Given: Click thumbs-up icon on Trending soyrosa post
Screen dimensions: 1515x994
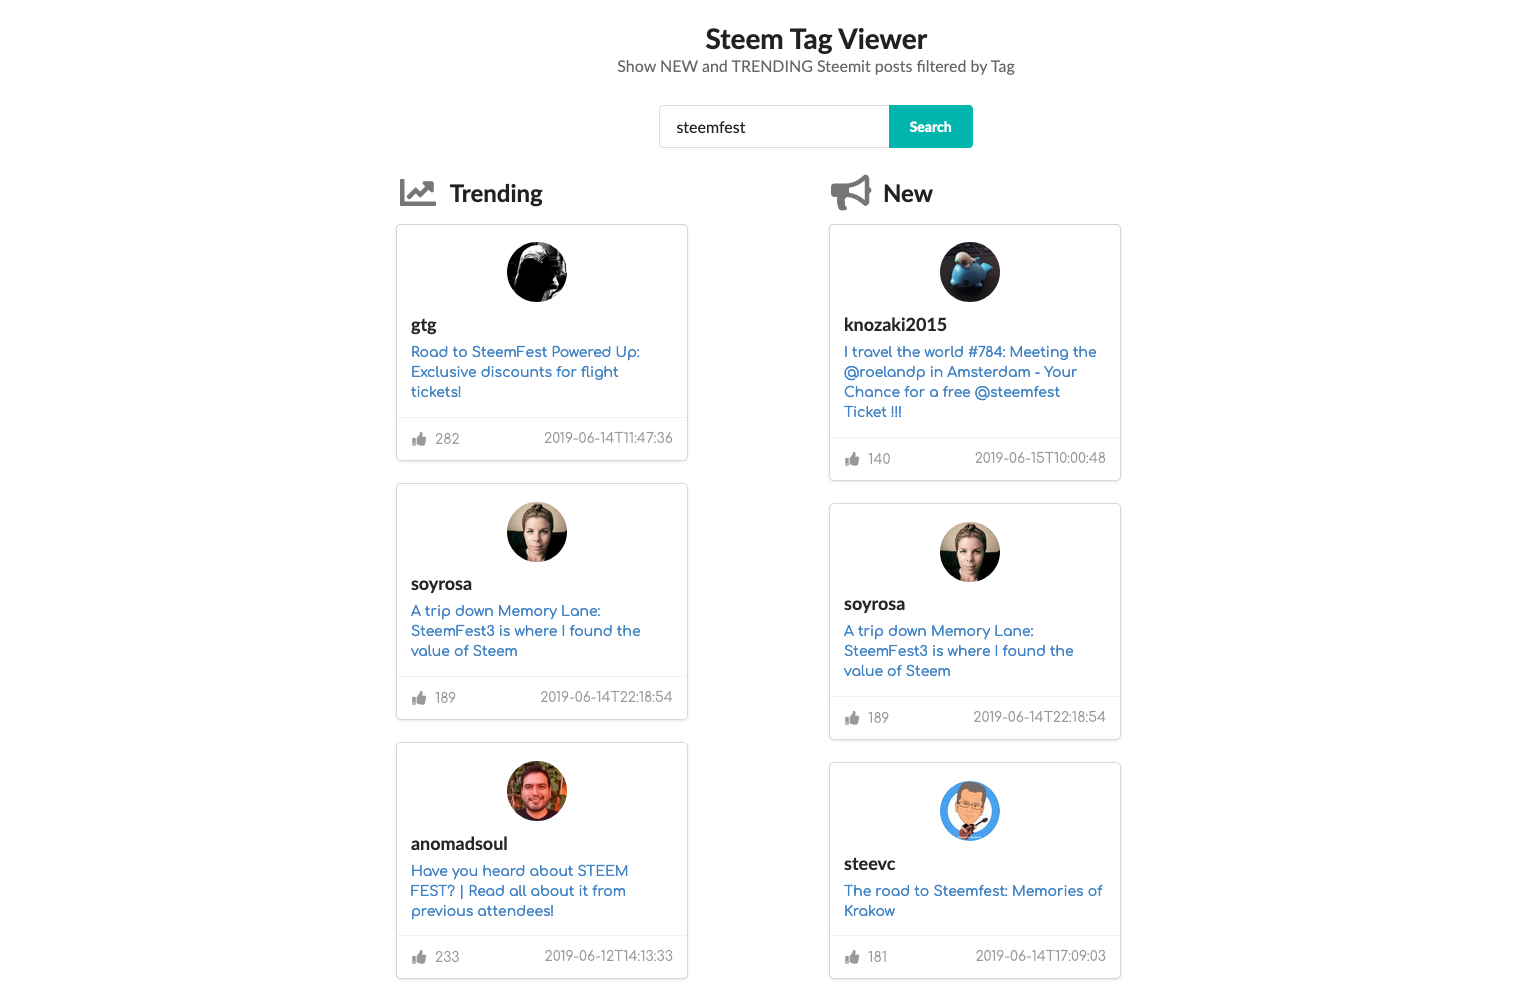Looking at the screenshot, I should tap(419, 698).
